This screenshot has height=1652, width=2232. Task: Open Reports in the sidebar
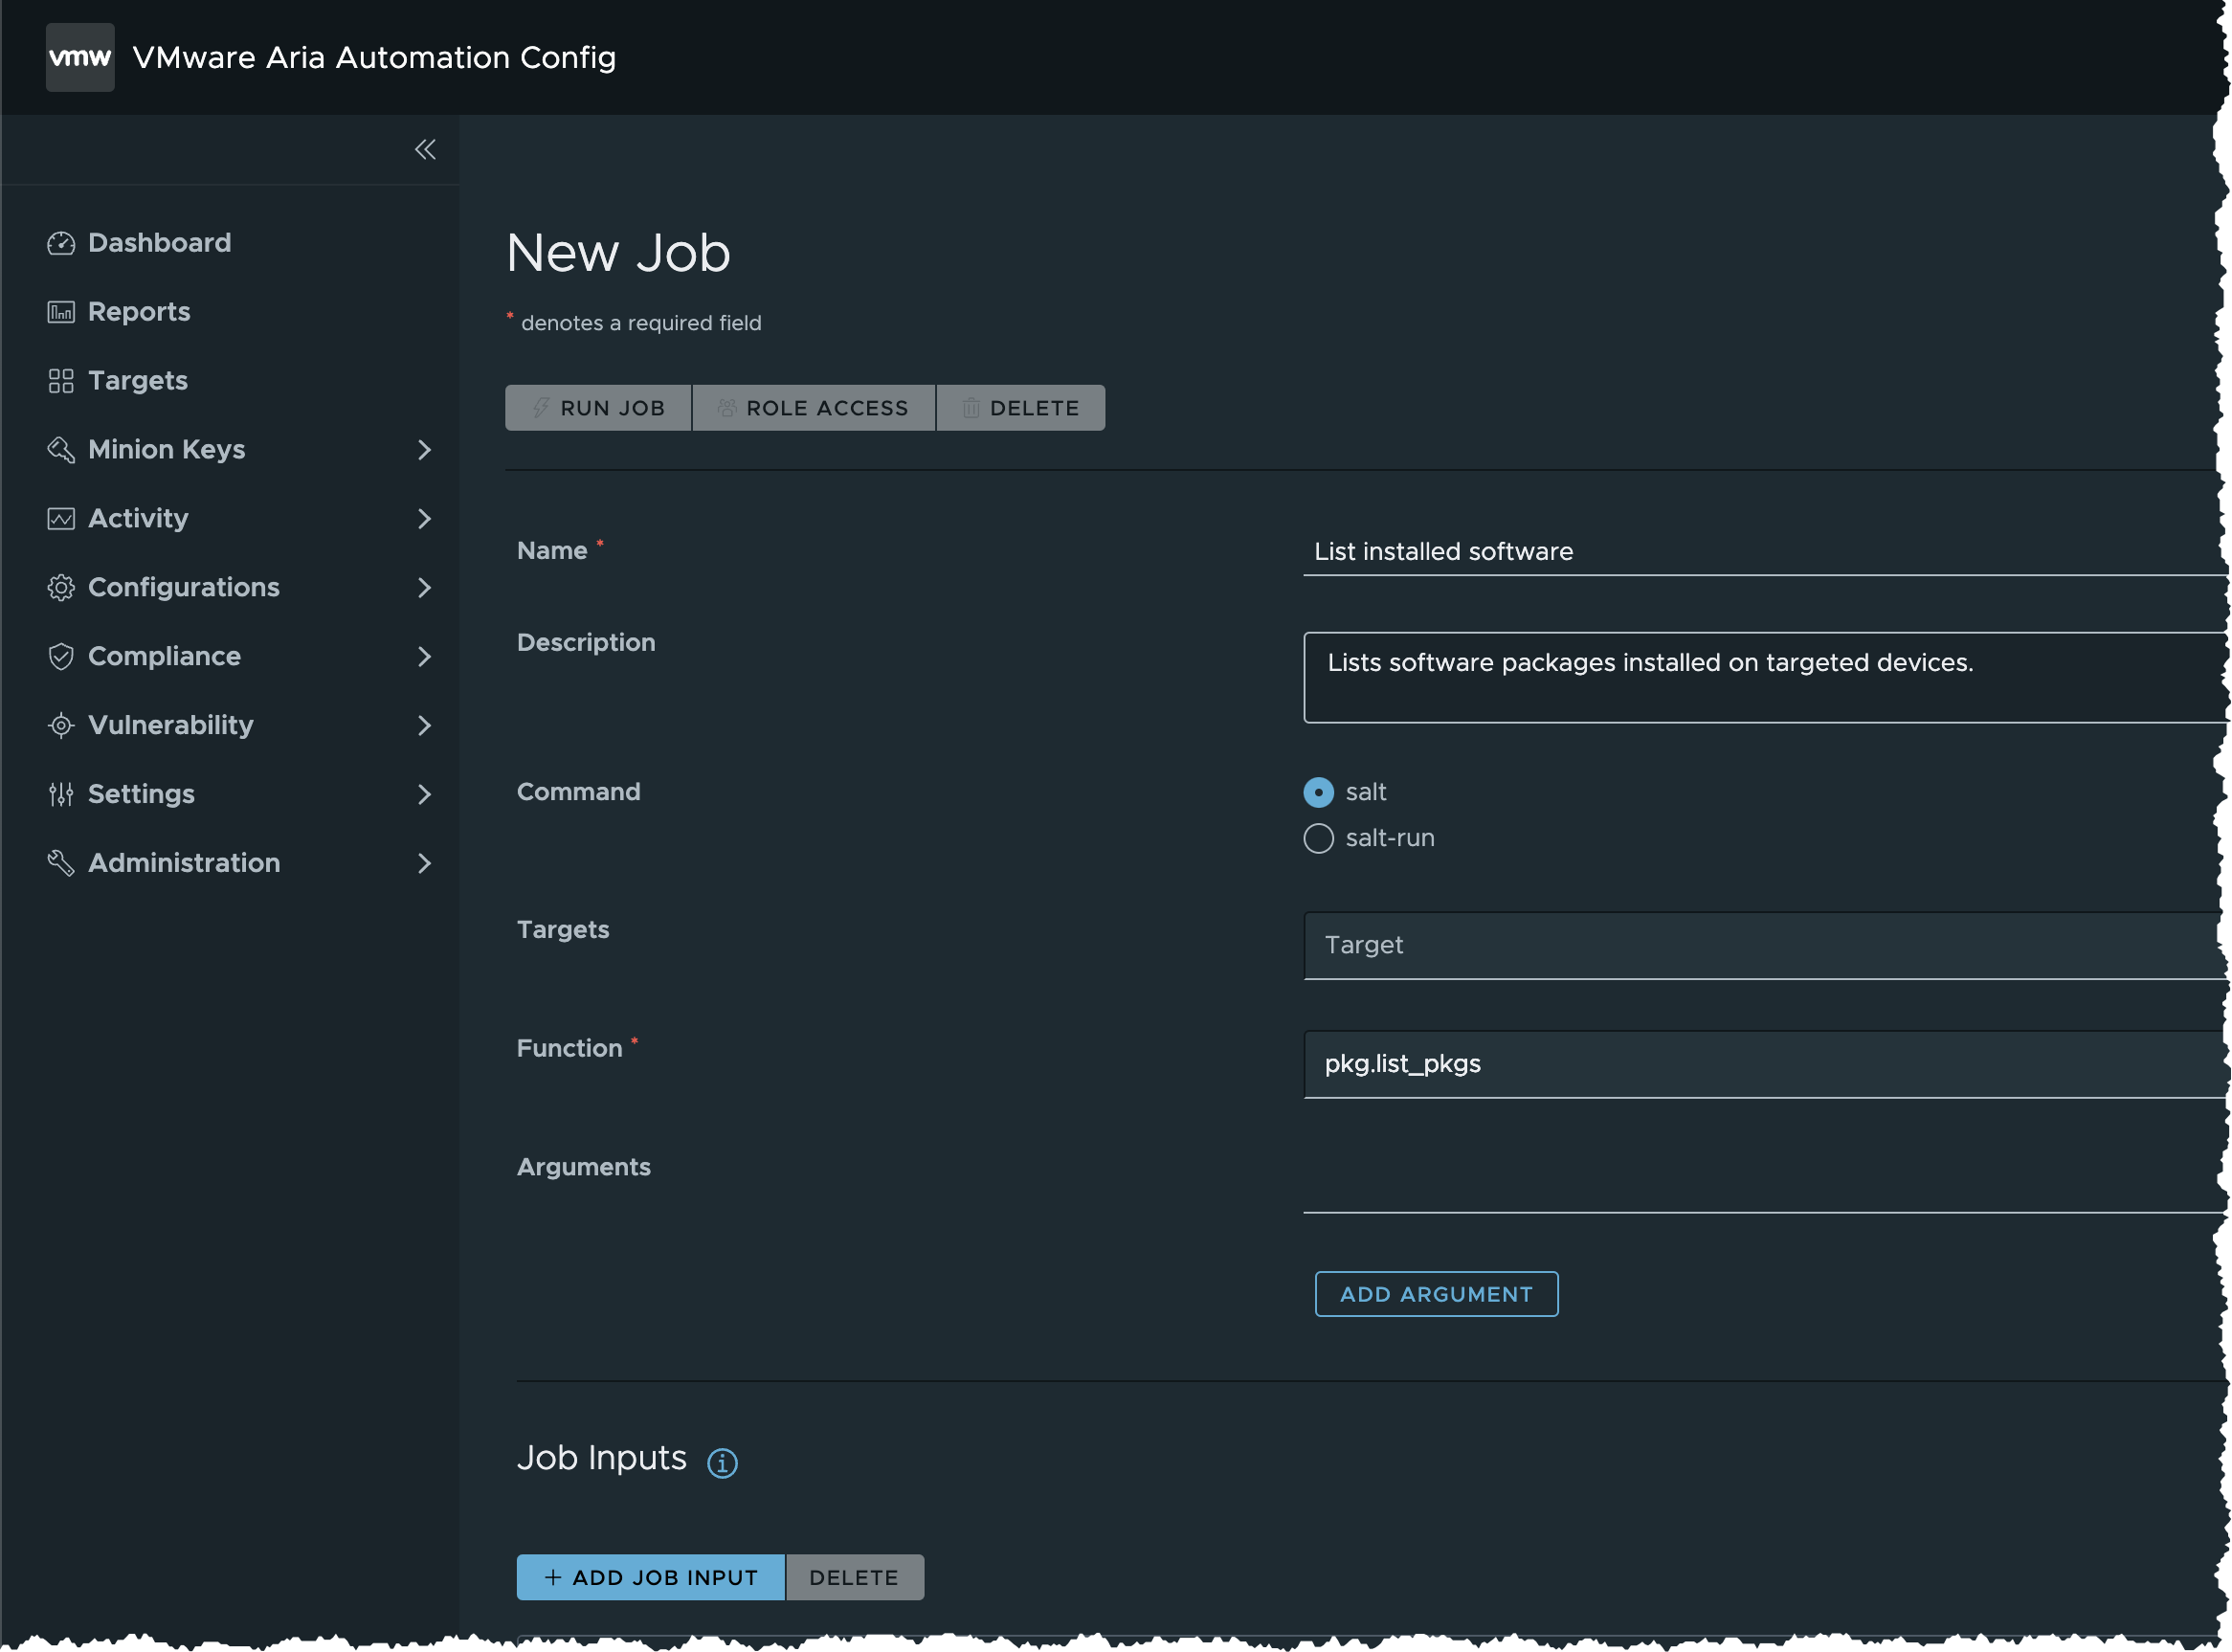coord(139,312)
